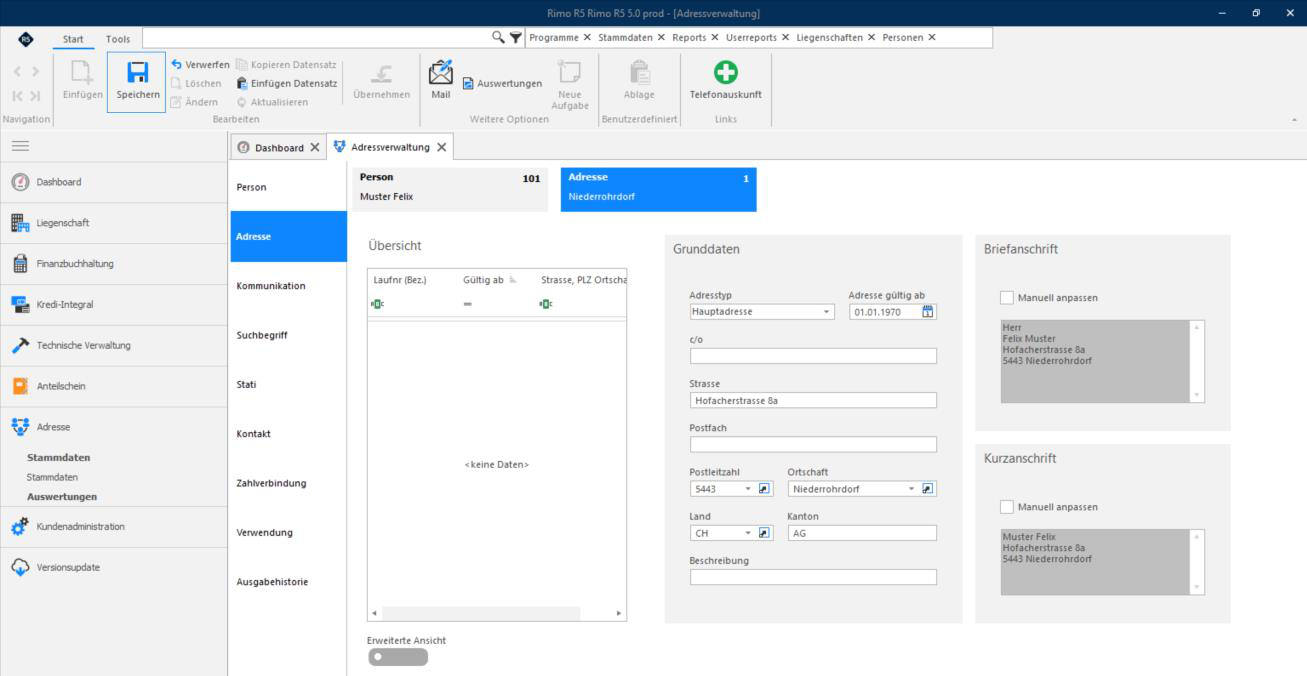
Task: Check Manuell anpassen under Briefanschrift
Action: (1007, 297)
